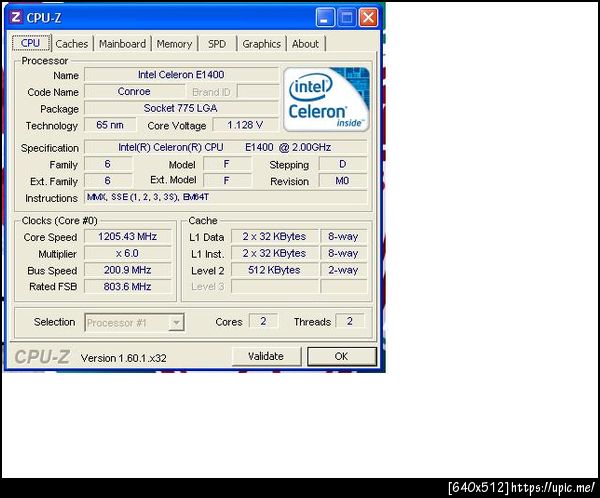Click the Revision value 'M0'
Screen dimensions: 600x498
(x=342, y=181)
